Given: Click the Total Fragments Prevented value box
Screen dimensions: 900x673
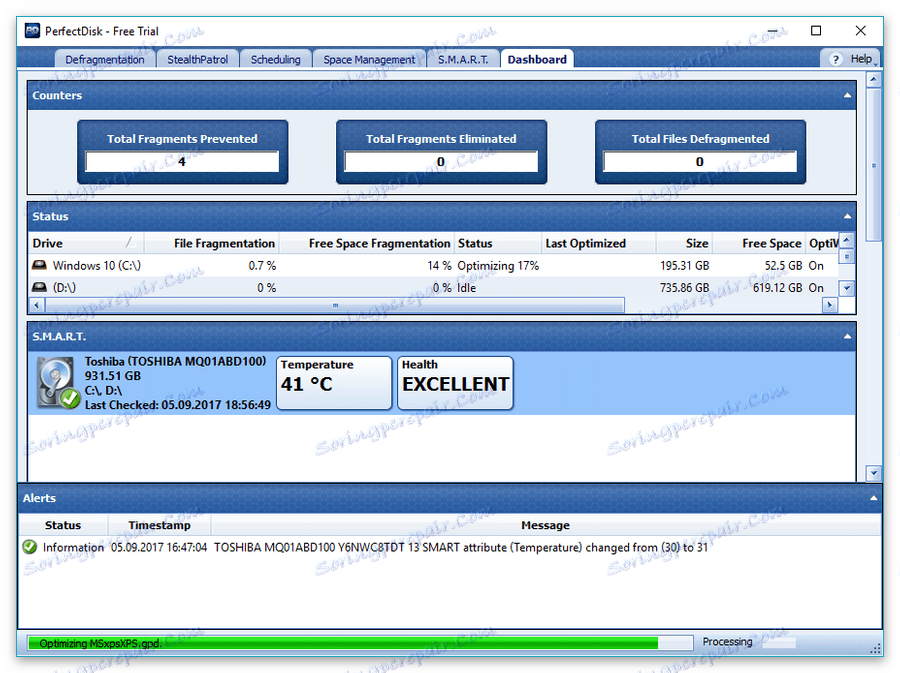Looking at the screenshot, I should coord(182,162).
